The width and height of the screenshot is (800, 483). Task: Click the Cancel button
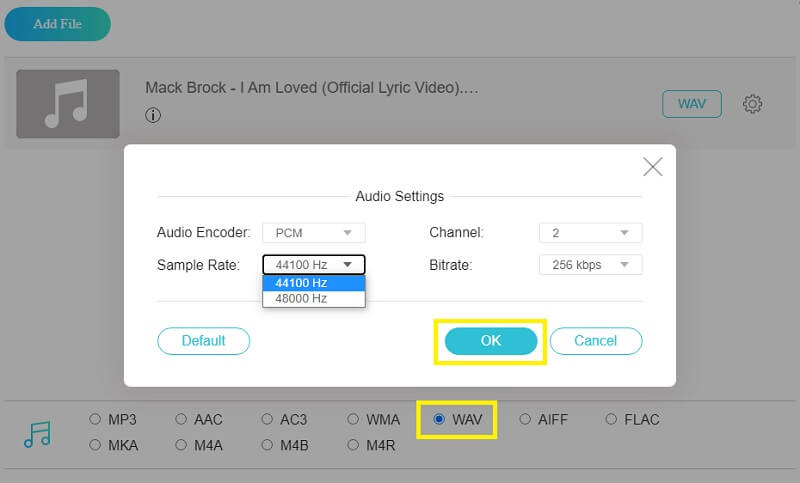click(595, 341)
